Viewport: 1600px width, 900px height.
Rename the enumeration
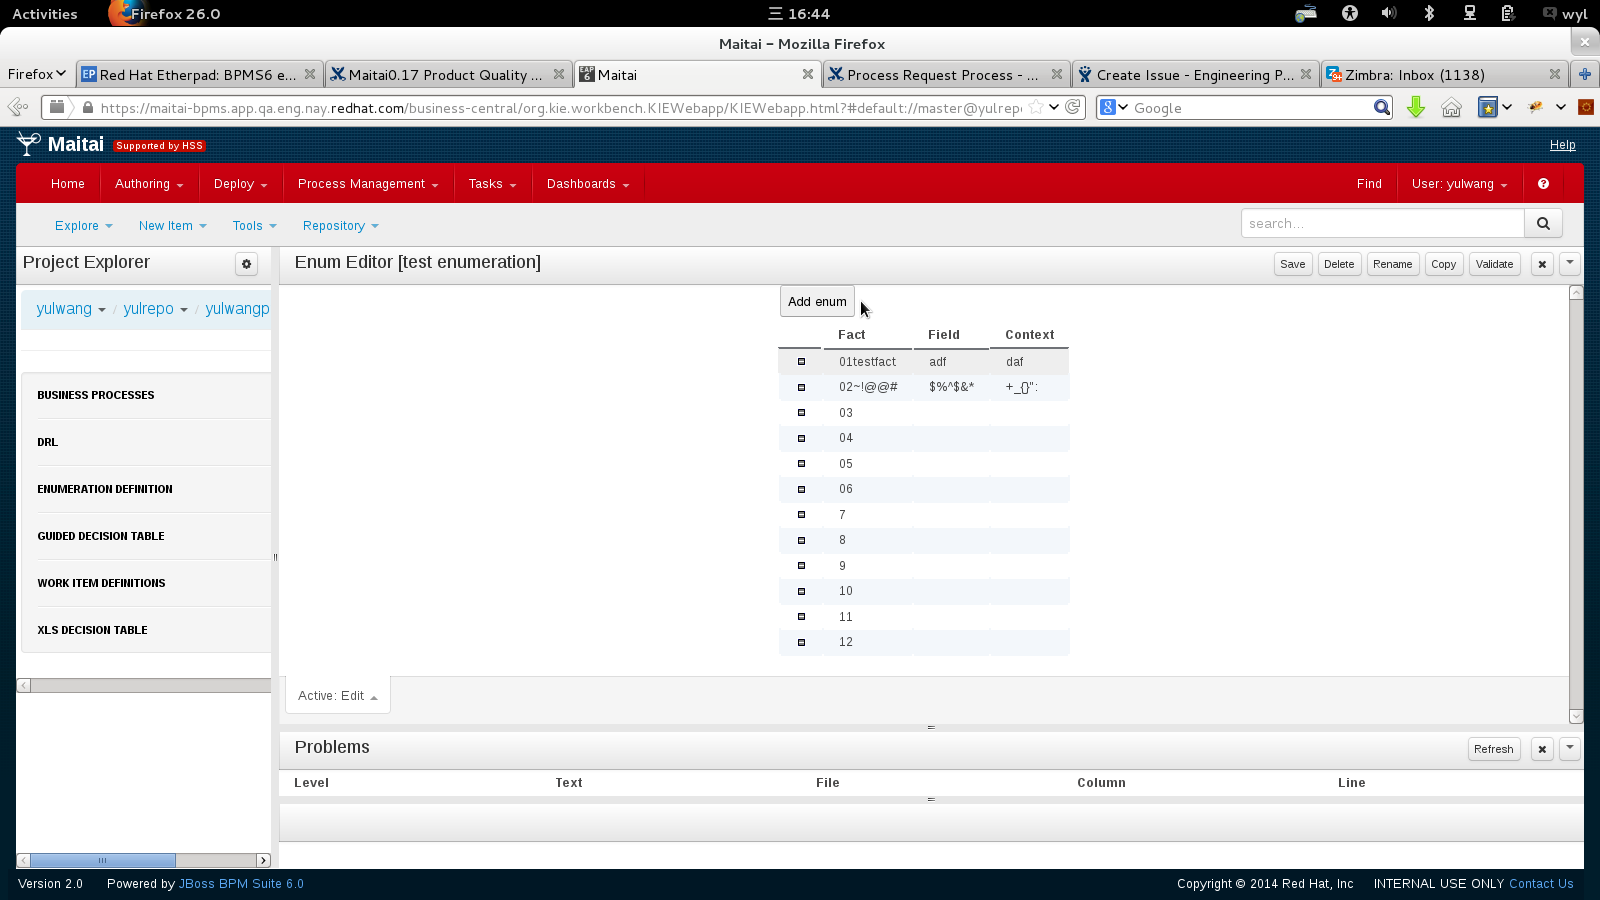click(1393, 264)
